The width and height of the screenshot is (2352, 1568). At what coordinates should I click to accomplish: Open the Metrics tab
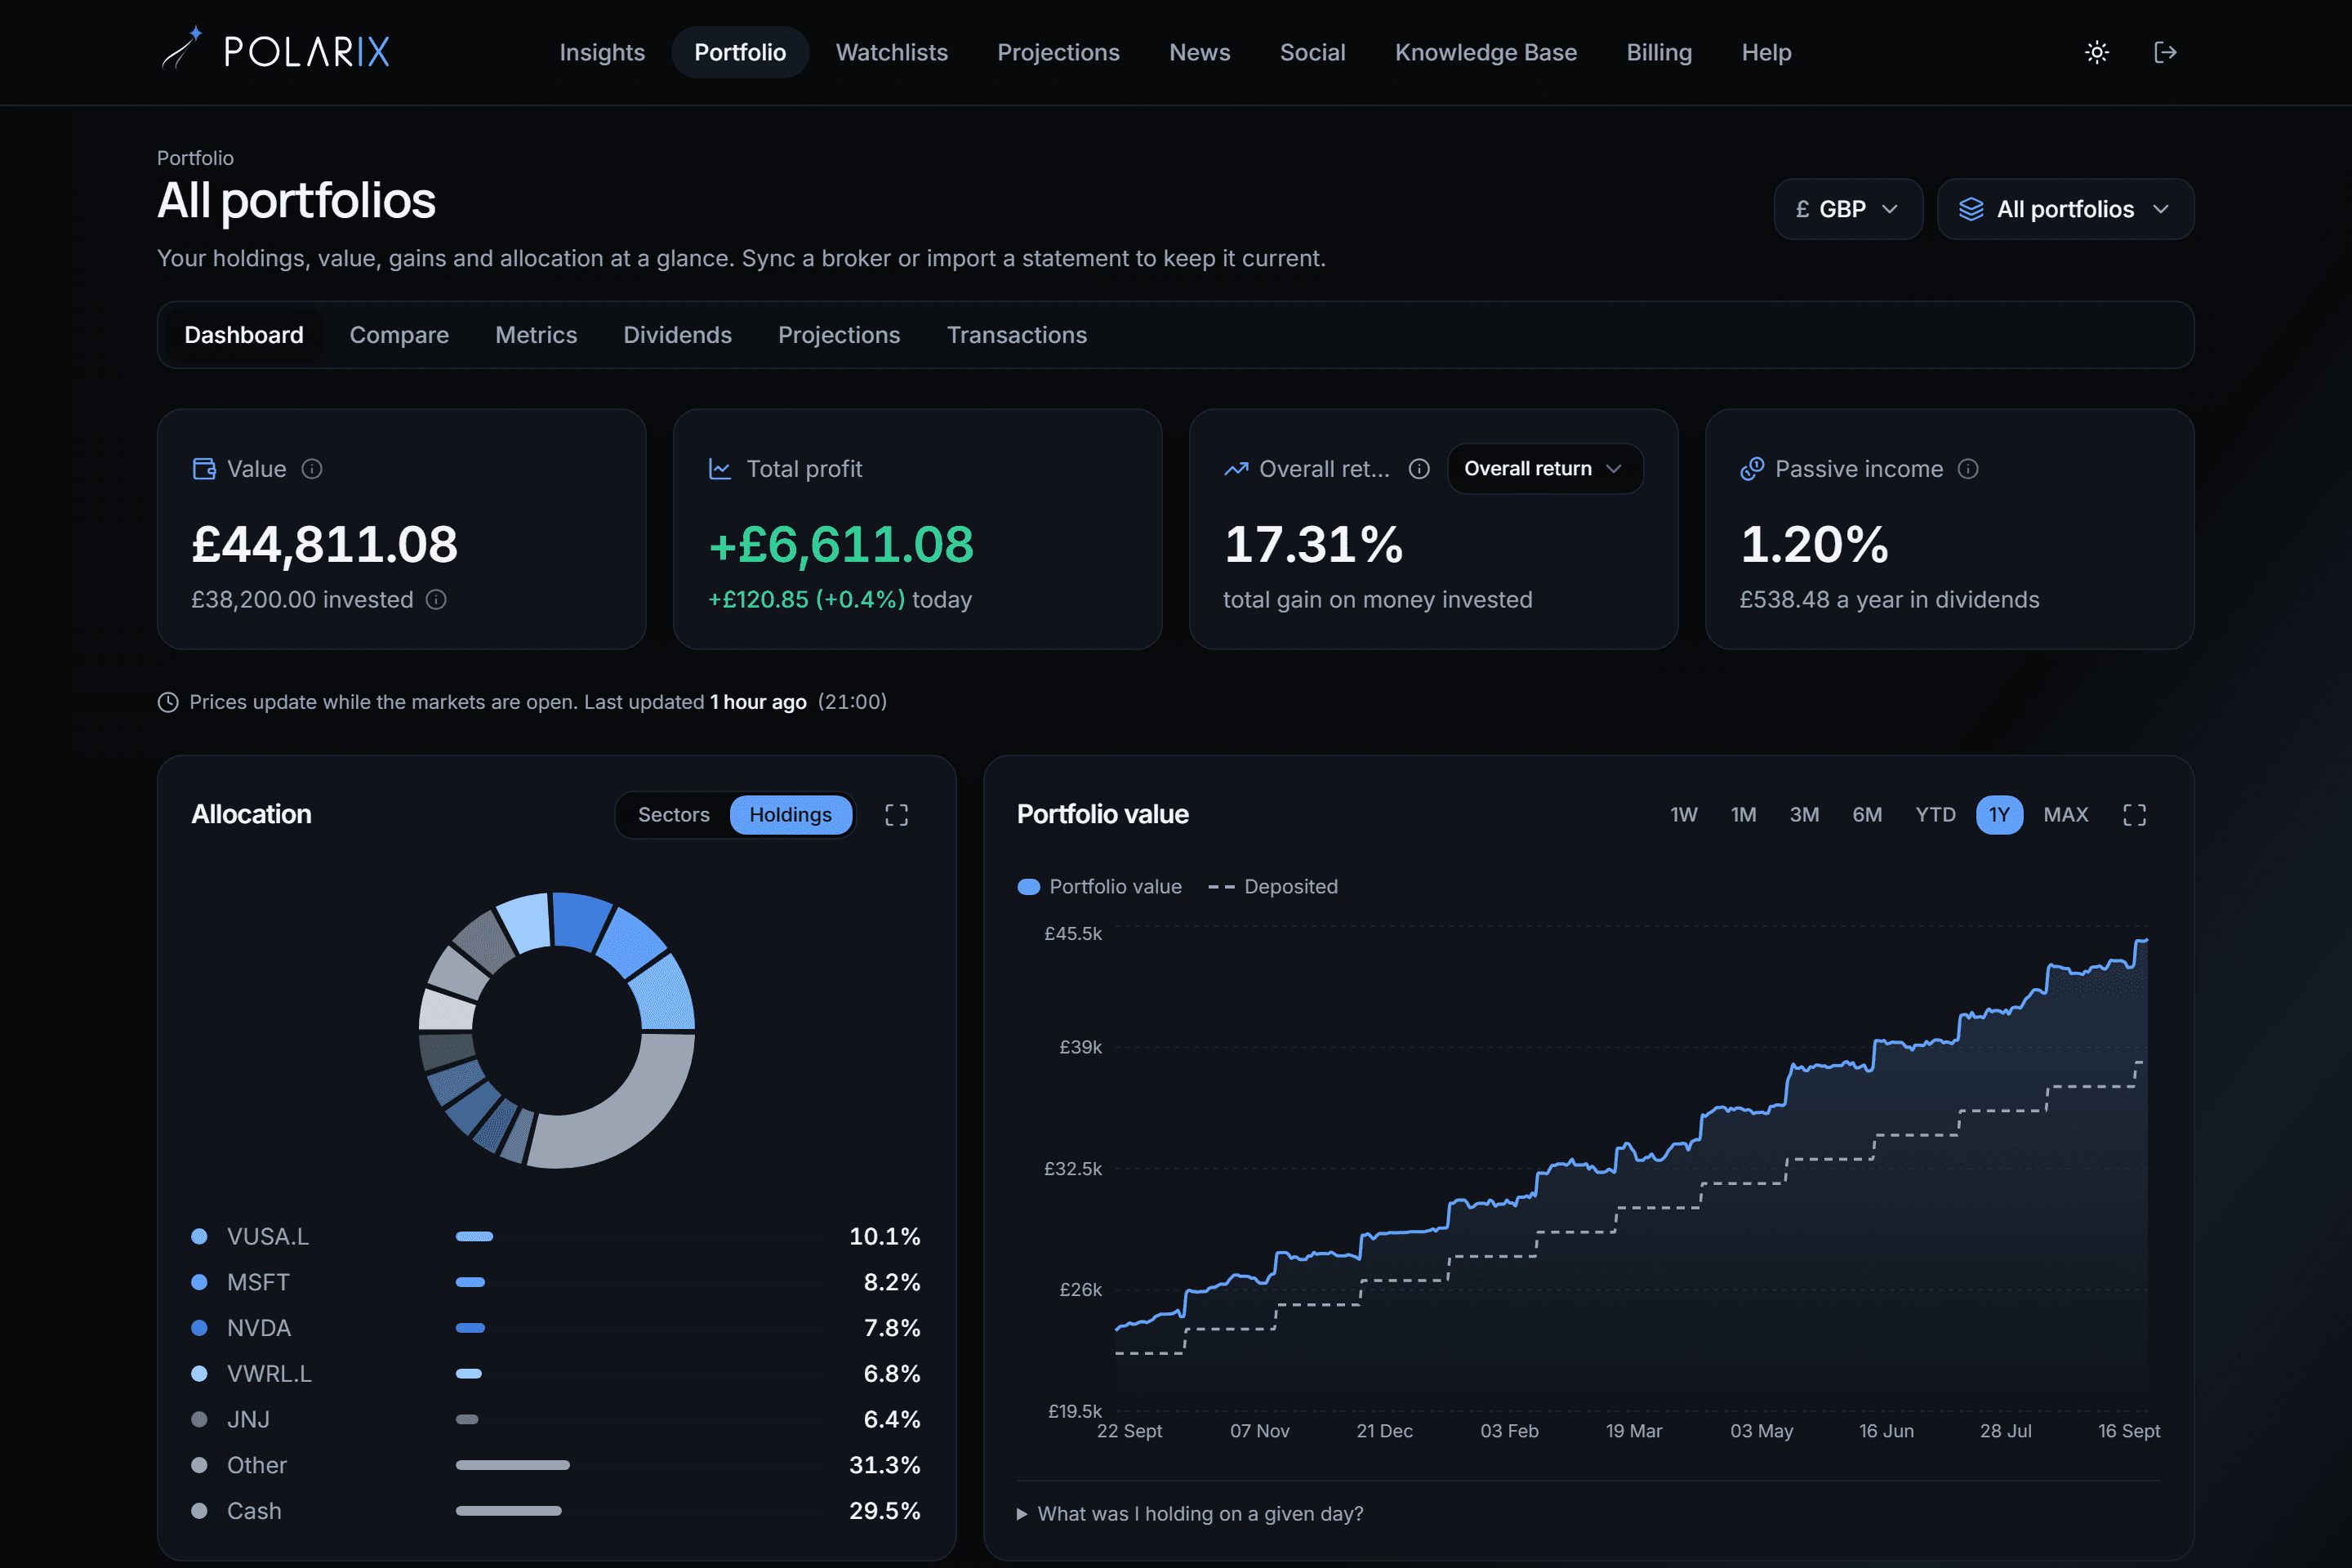pos(536,335)
